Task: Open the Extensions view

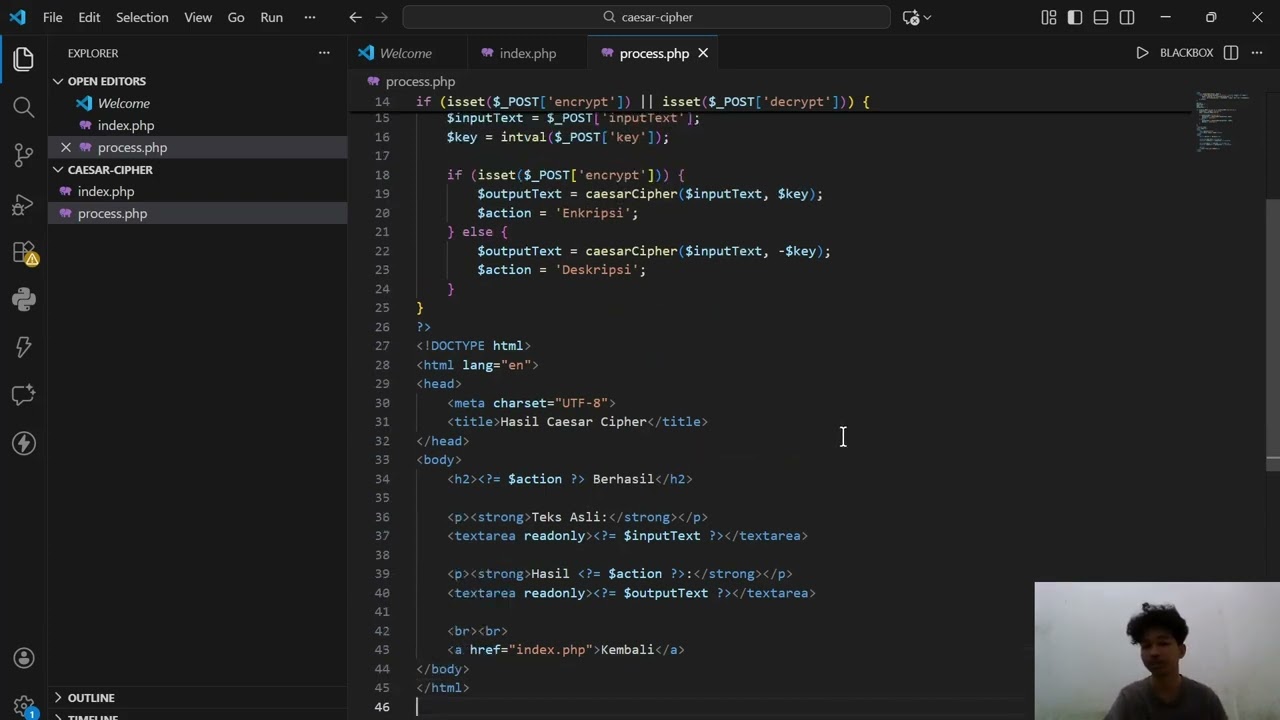Action: pos(24,253)
